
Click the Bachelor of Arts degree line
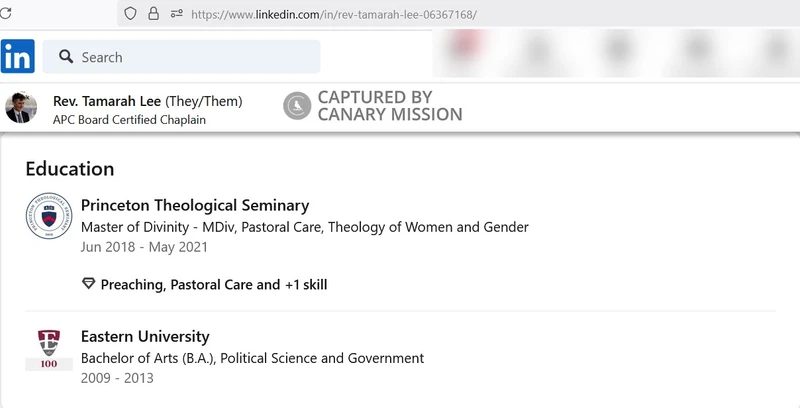point(253,358)
